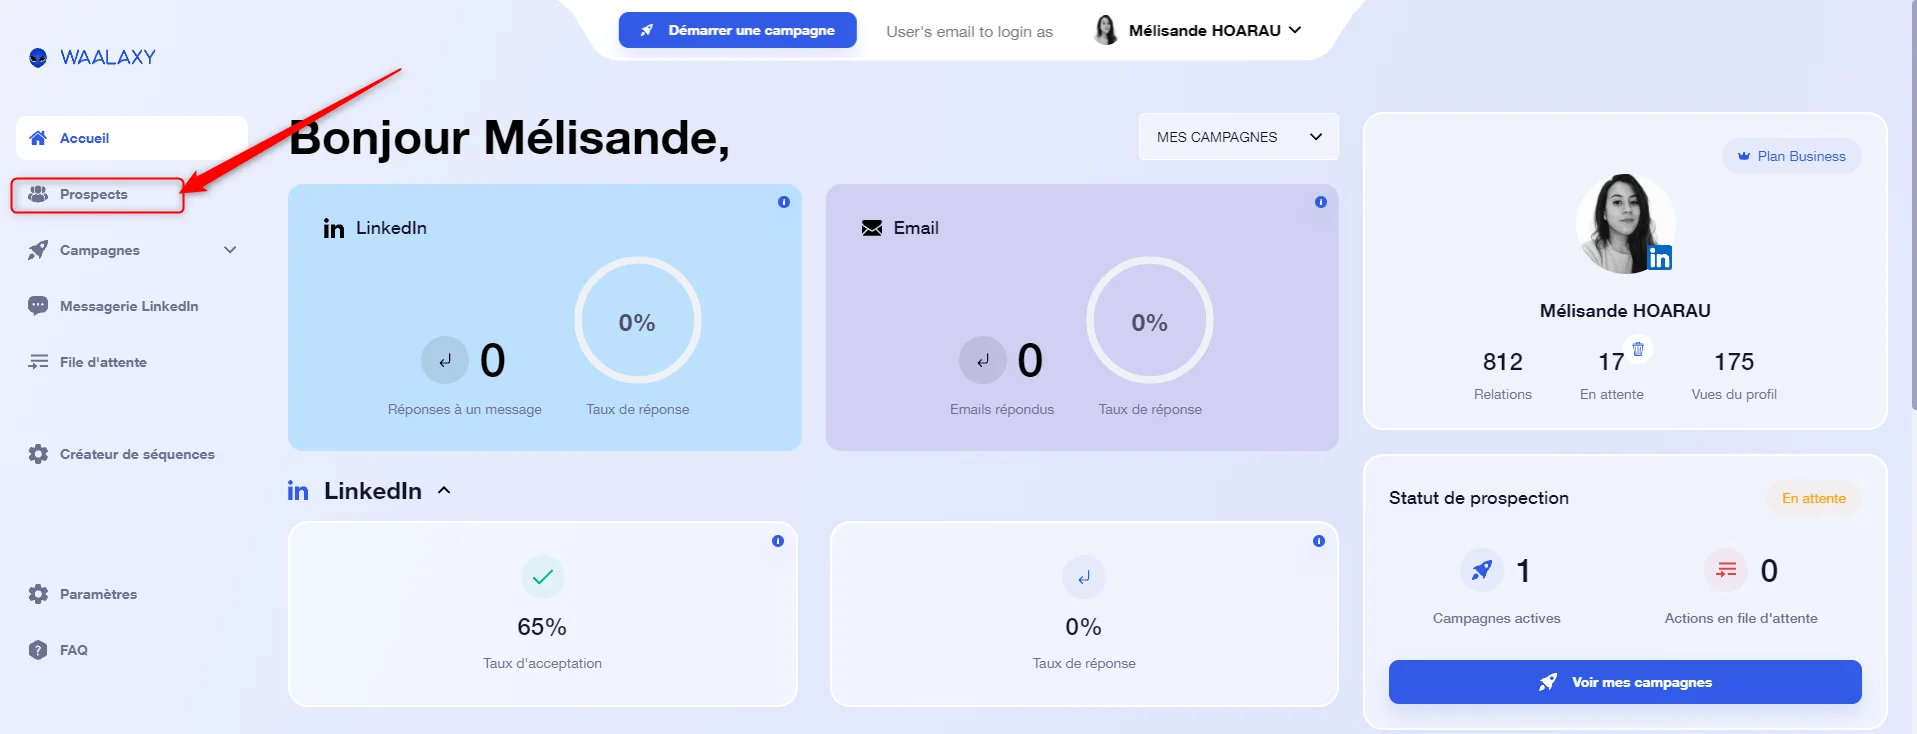Click the Plan Business badge
The width and height of the screenshot is (1917, 734).
pyautogui.click(x=1792, y=156)
